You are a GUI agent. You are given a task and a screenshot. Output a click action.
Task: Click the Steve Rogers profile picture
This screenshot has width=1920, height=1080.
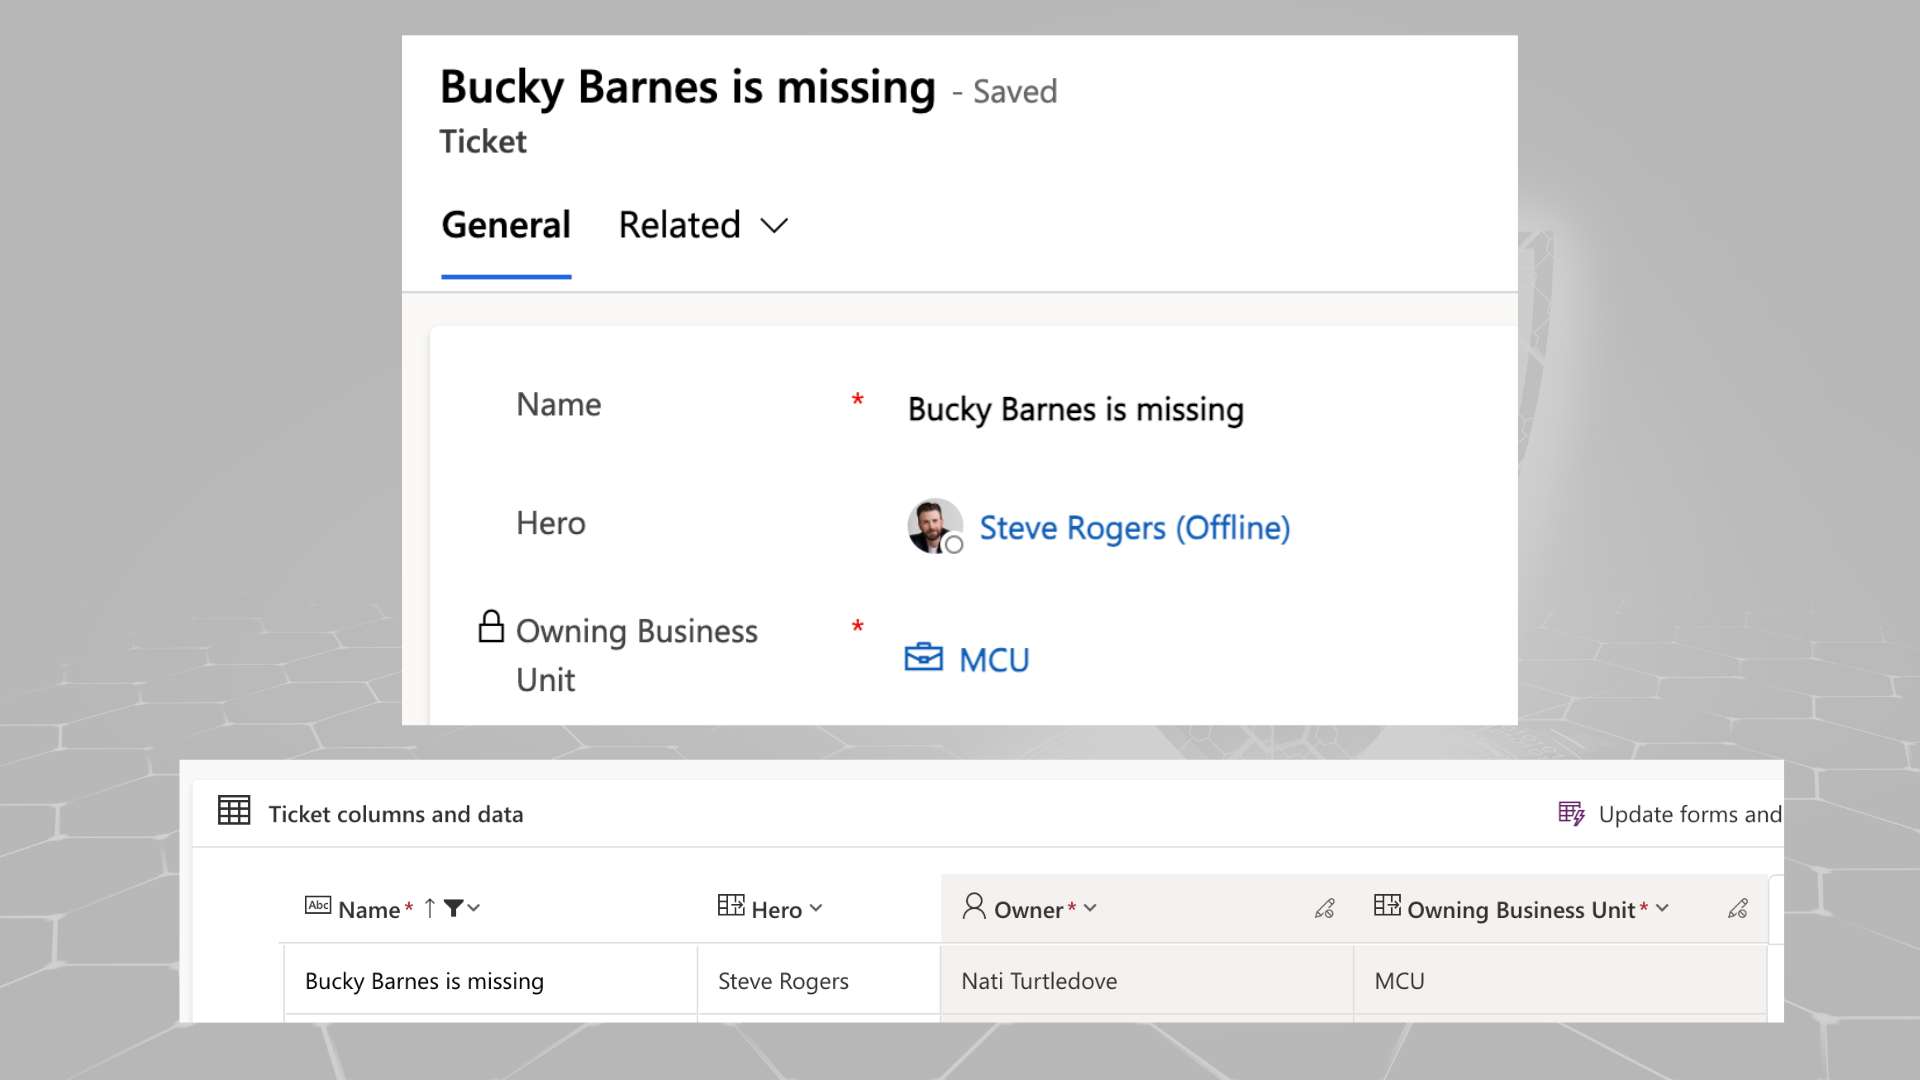tap(935, 526)
